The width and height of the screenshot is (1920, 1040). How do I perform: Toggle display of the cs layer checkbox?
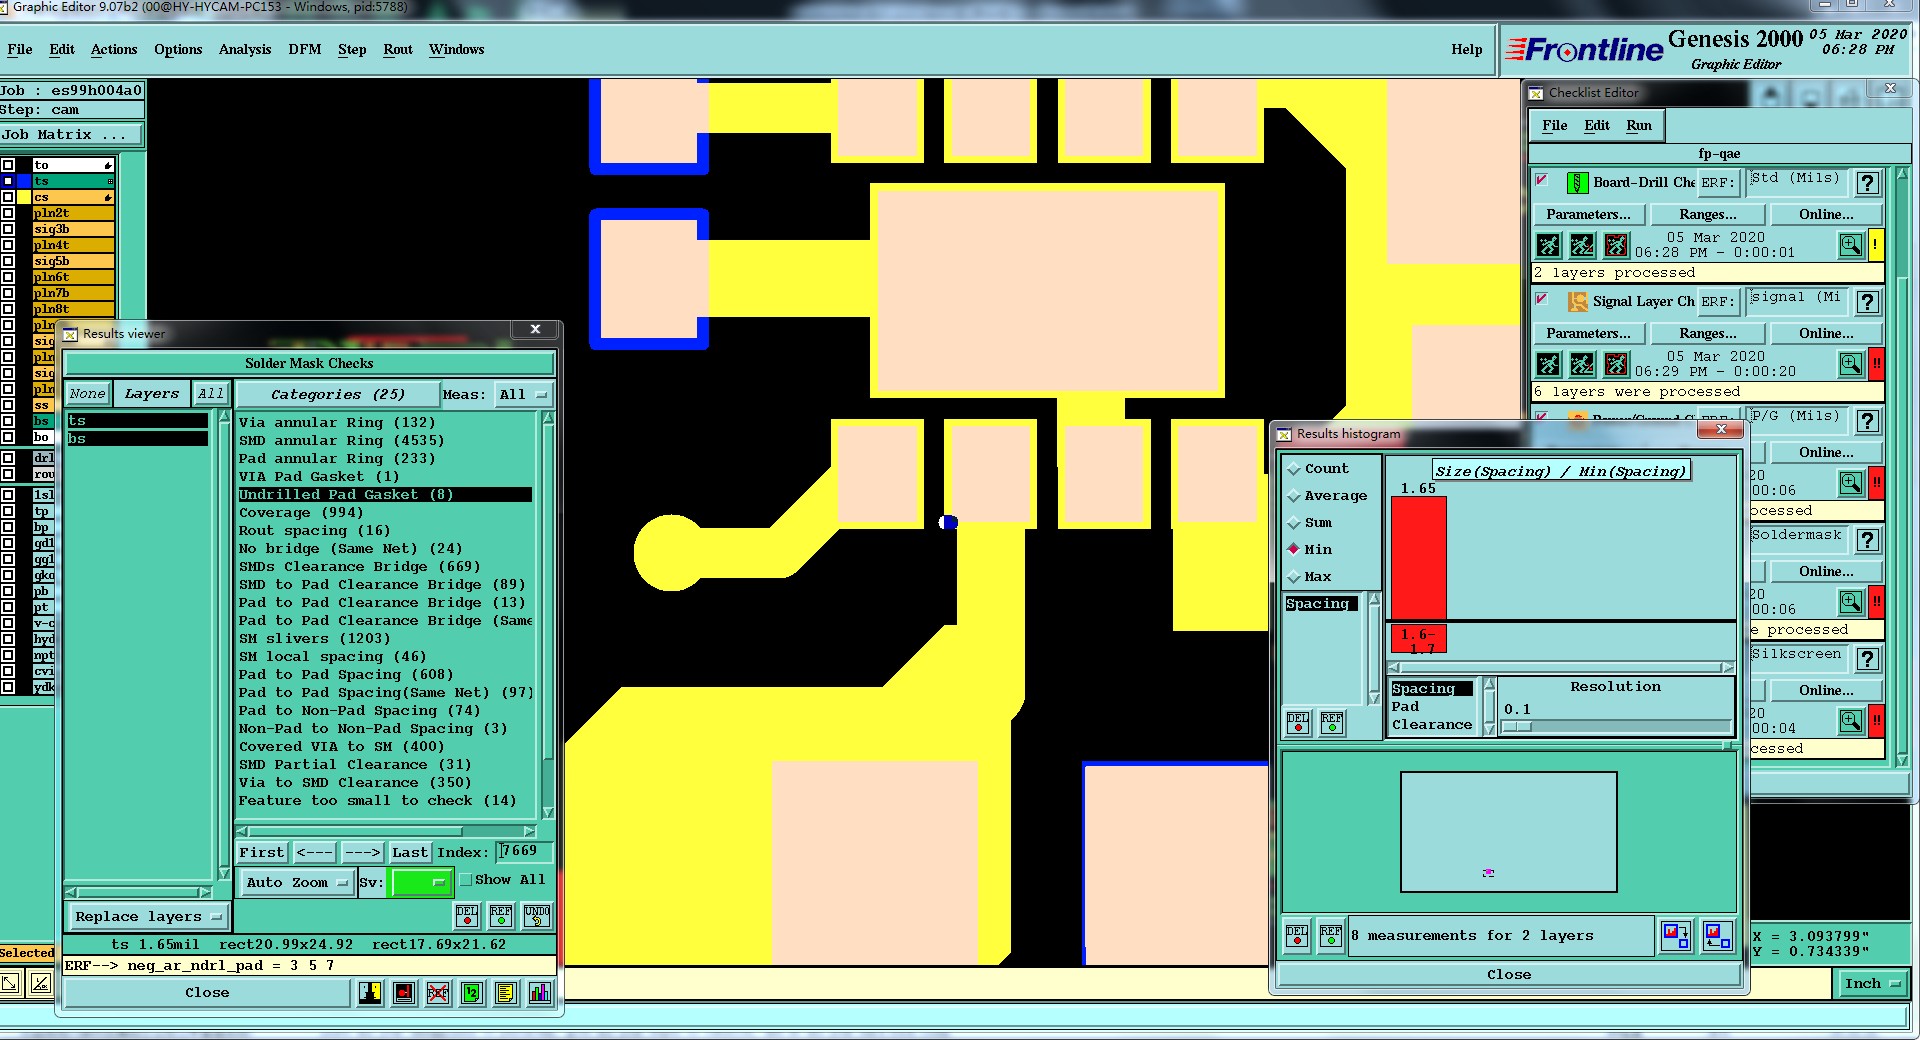tap(8, 197)
